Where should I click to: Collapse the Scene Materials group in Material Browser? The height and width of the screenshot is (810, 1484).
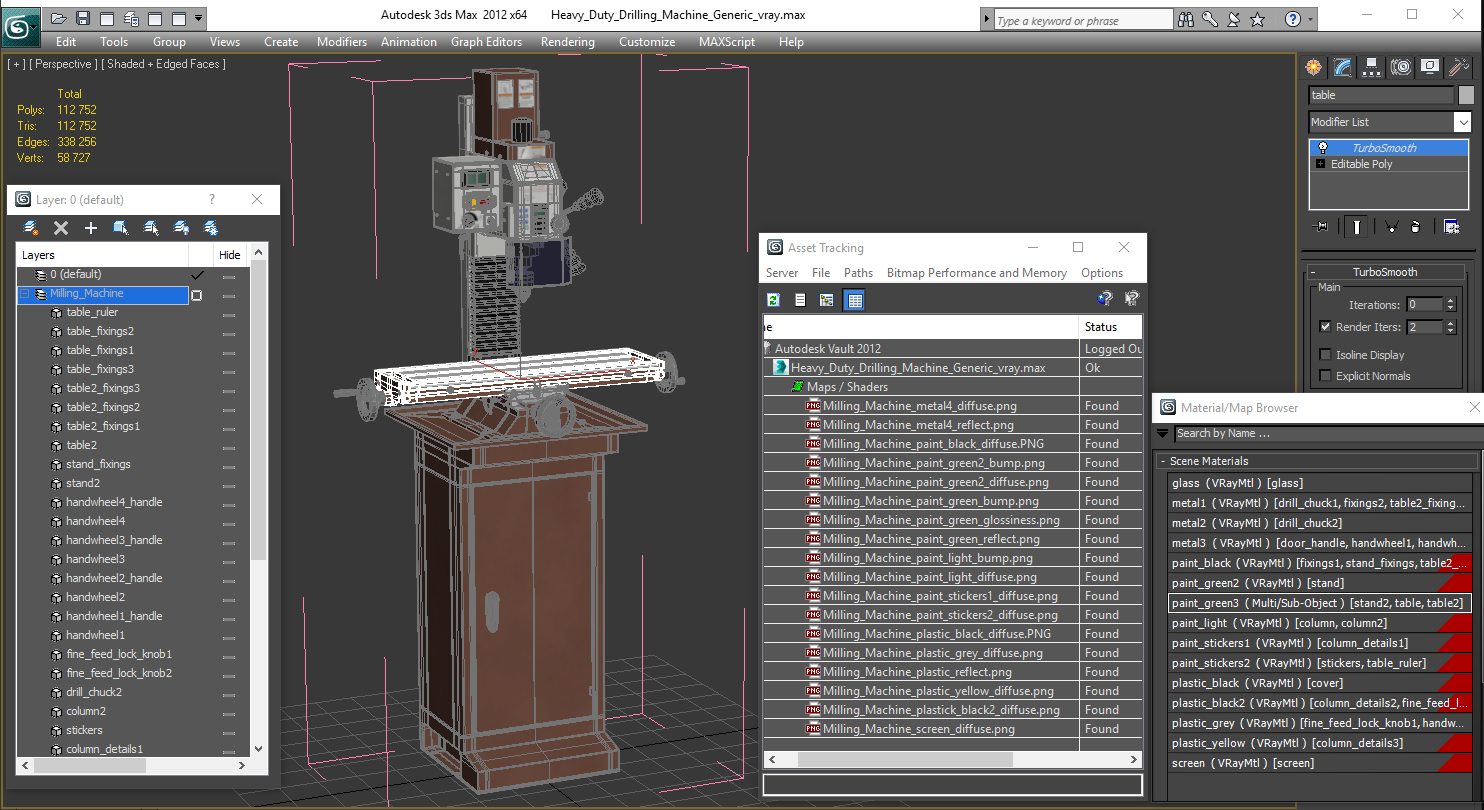(1163, 461)
